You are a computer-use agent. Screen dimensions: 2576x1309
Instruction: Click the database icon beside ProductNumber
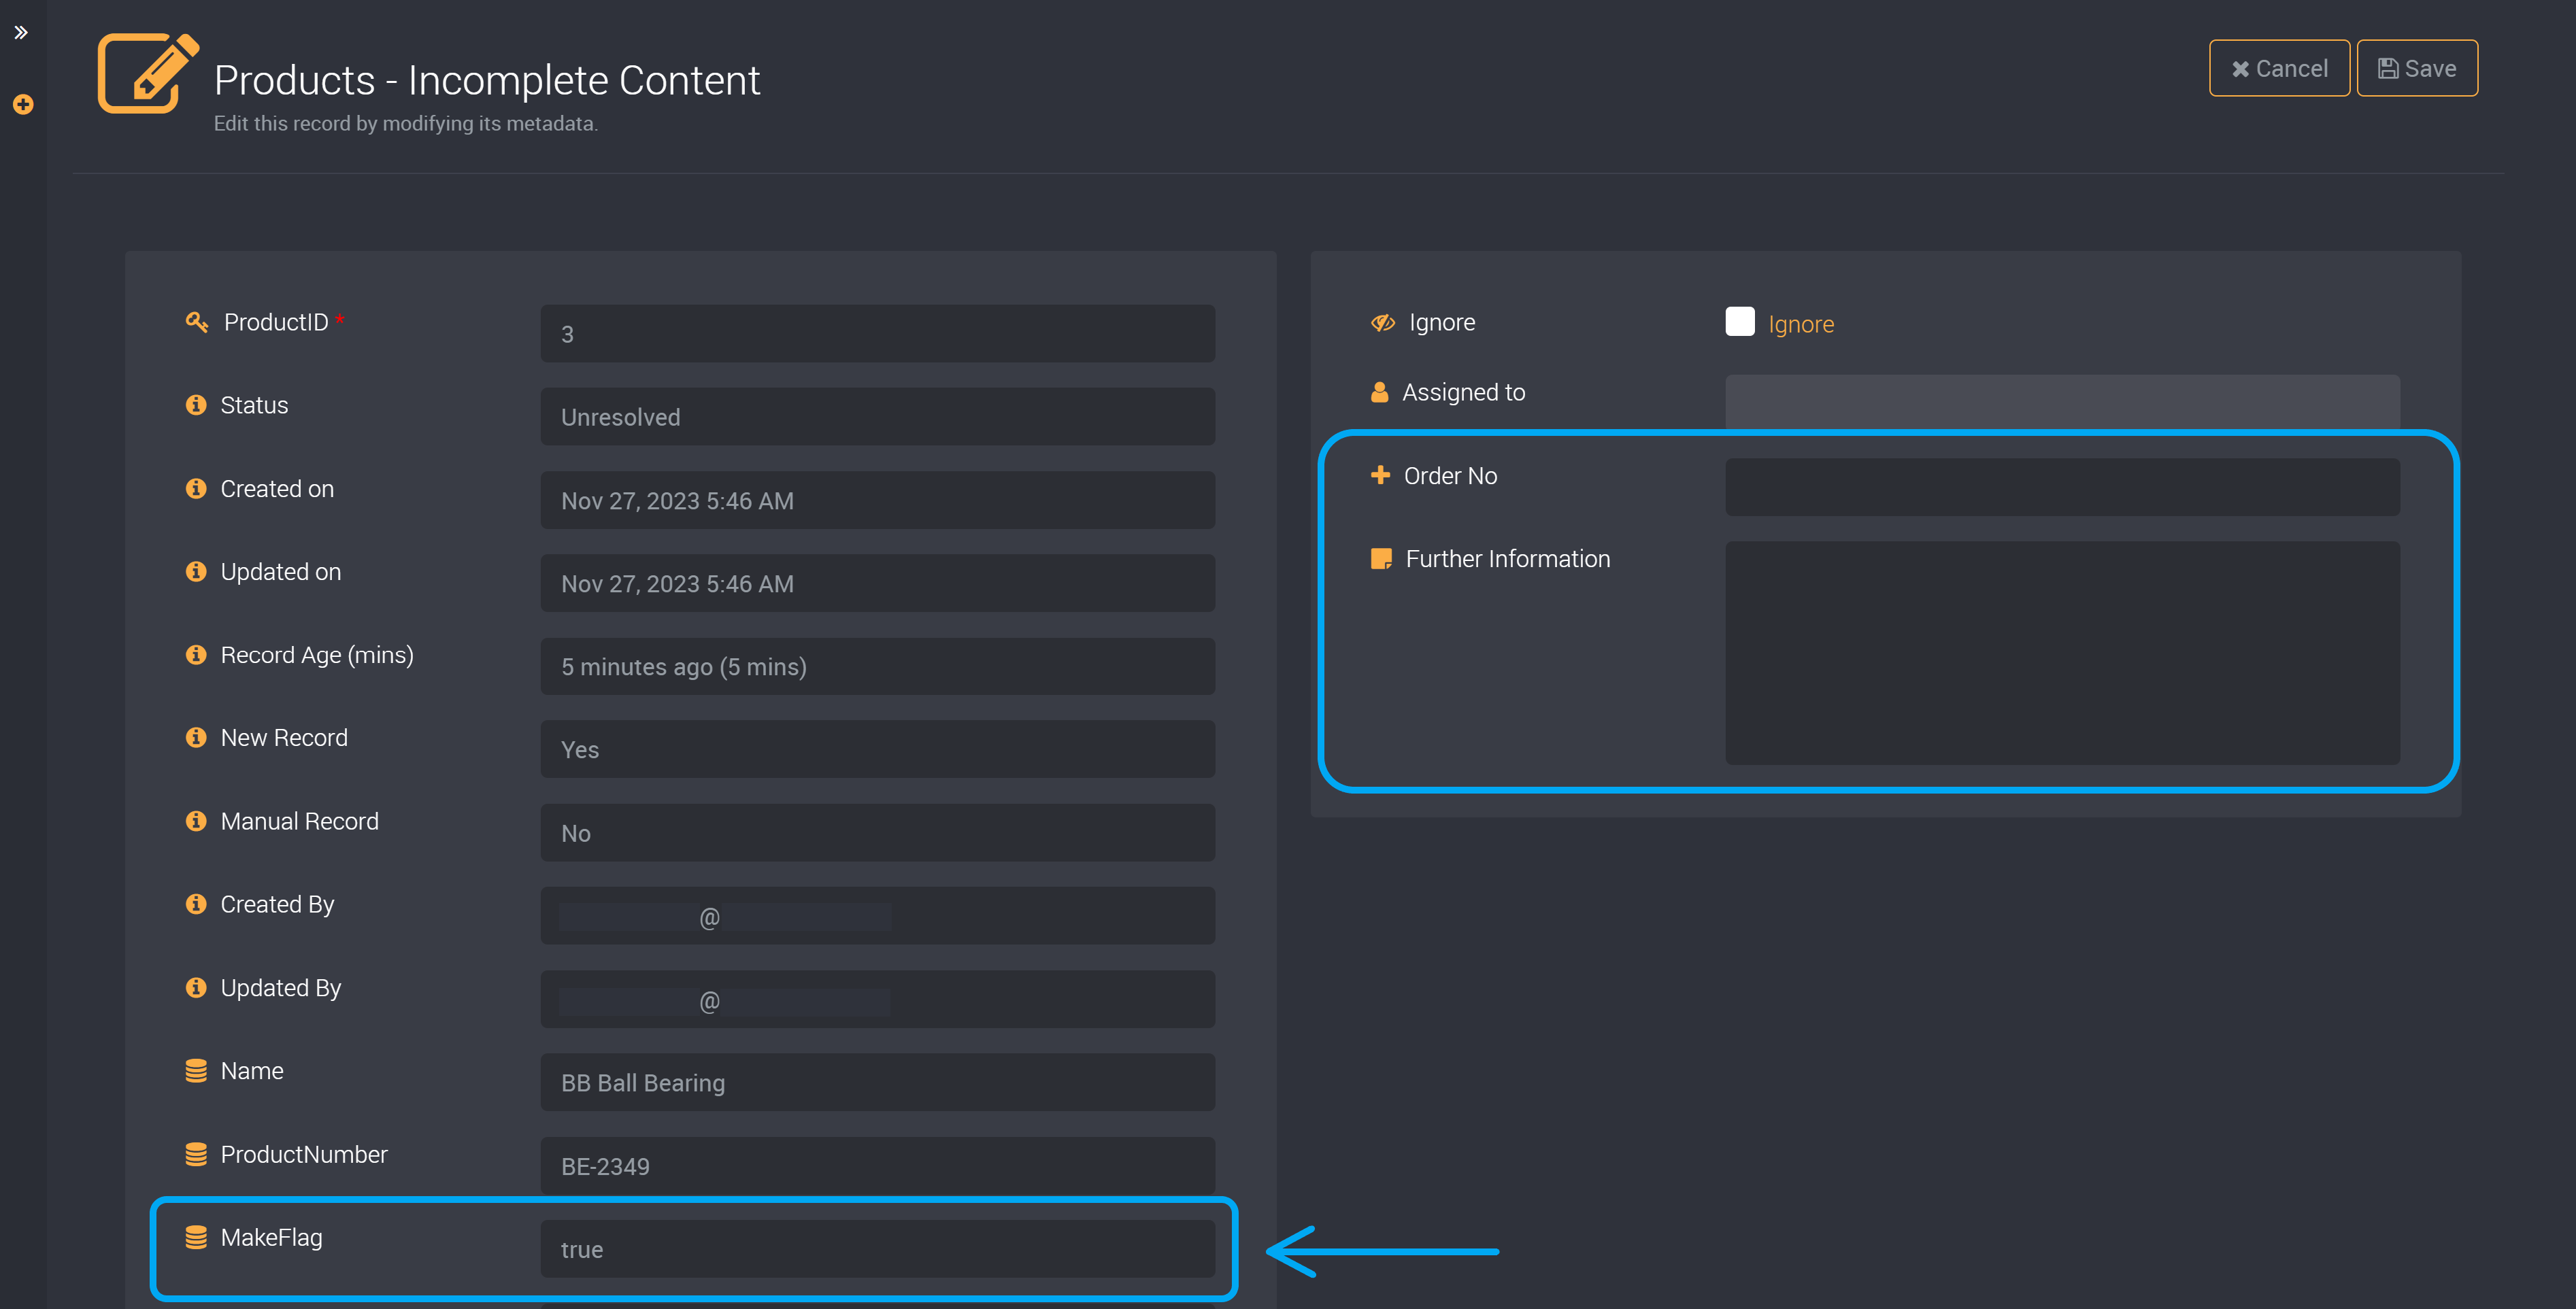click(x=196, y=1154)
